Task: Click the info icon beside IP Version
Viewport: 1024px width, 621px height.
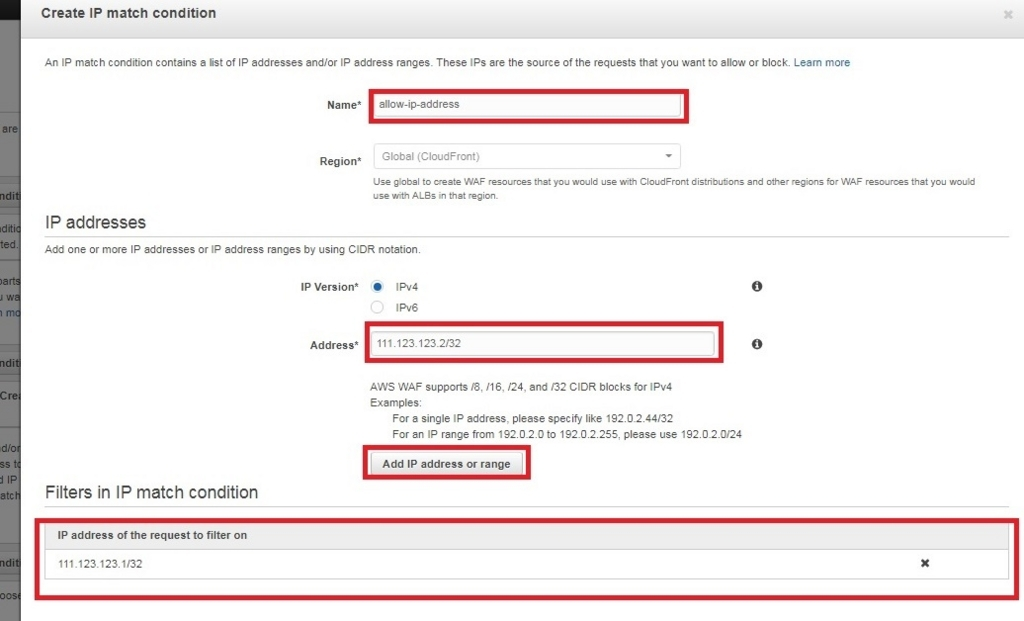Action: (757, 286)
